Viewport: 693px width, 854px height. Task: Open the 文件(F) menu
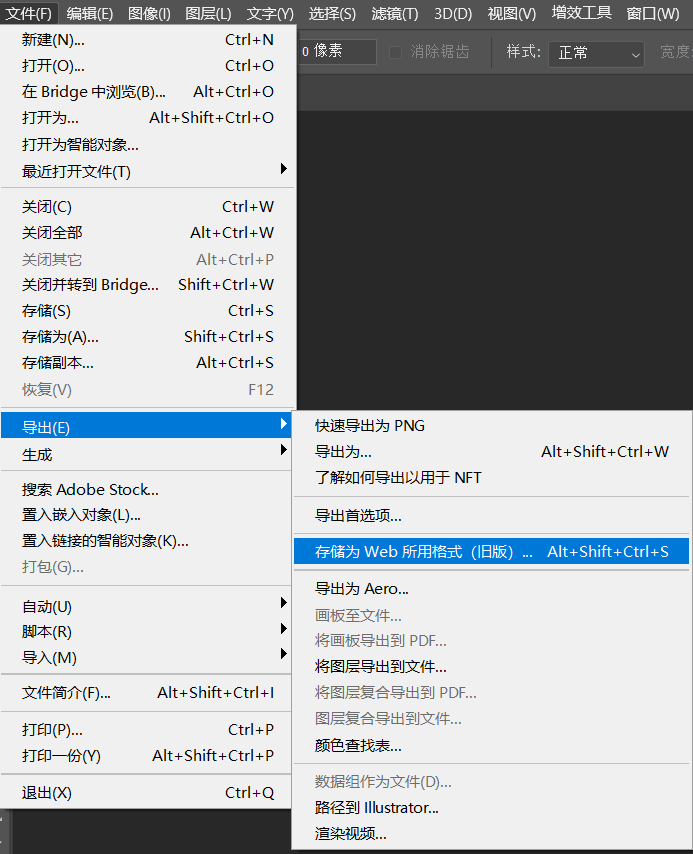coord(28,13)
